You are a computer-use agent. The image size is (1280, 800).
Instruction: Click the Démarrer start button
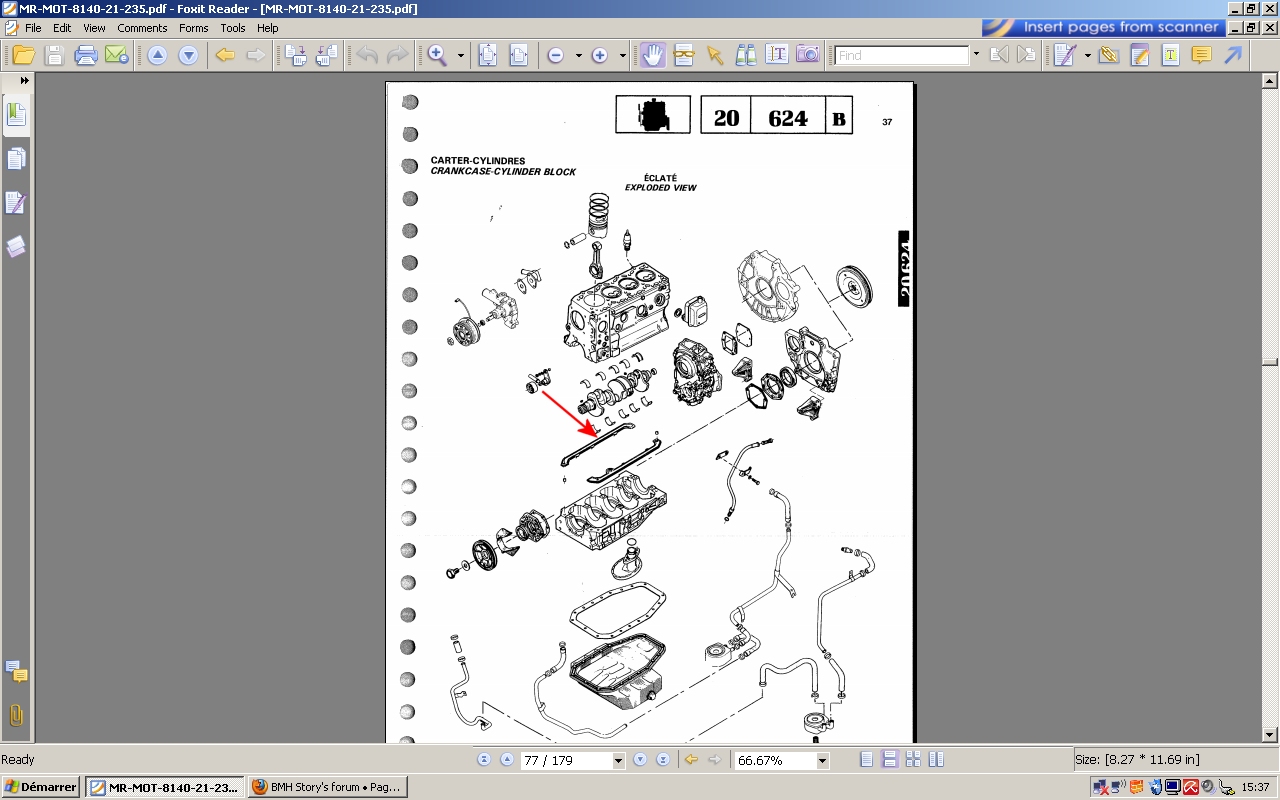(x=41, y=787)
